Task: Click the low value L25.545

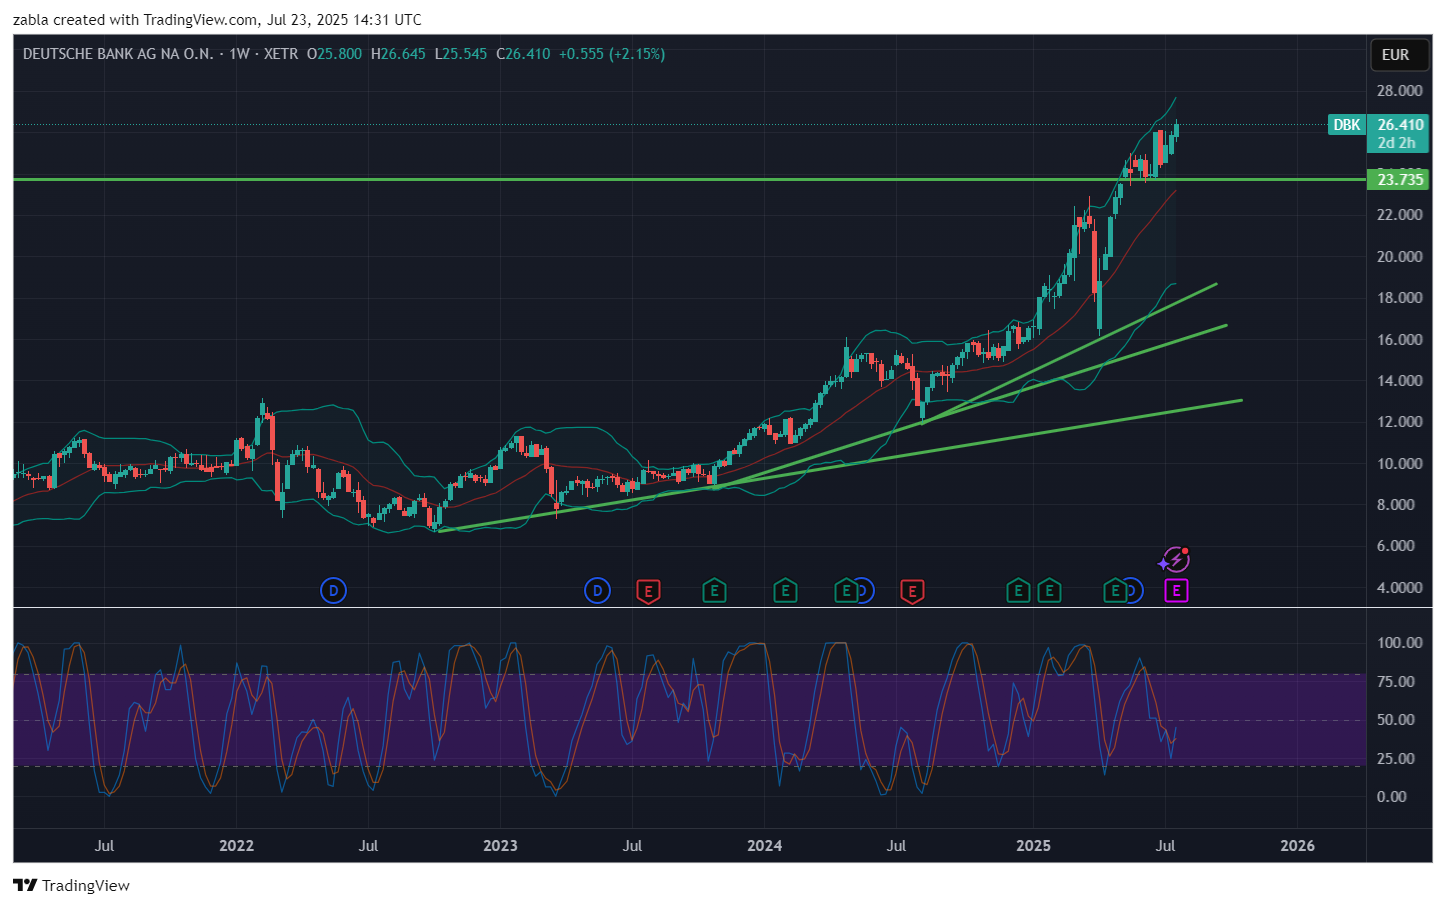Action: (x=461, y=54)
